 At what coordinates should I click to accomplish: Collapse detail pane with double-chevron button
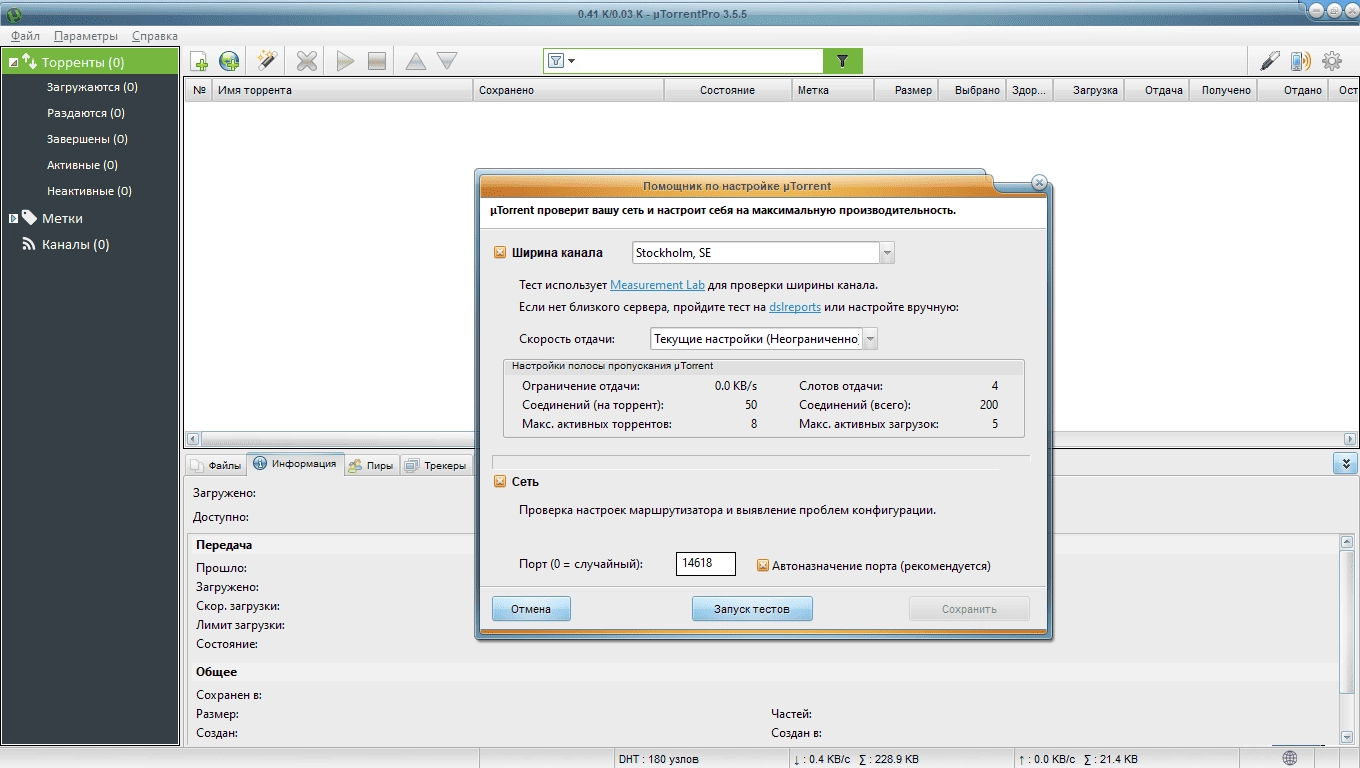click(1346, 464)
